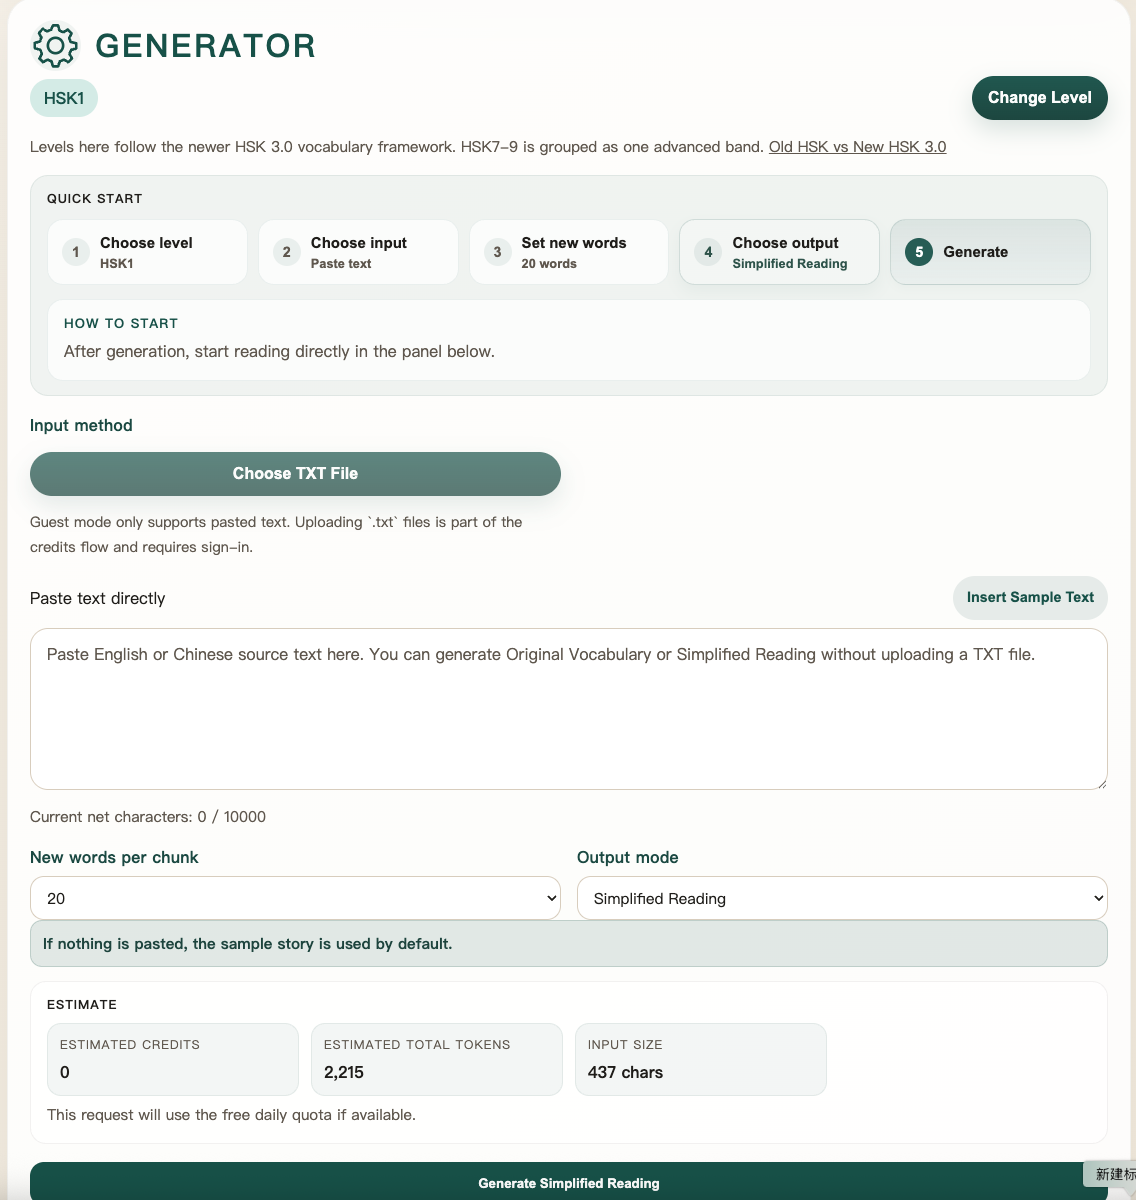
Task: Open the Change Level button
Action: tap(1040, 98)
